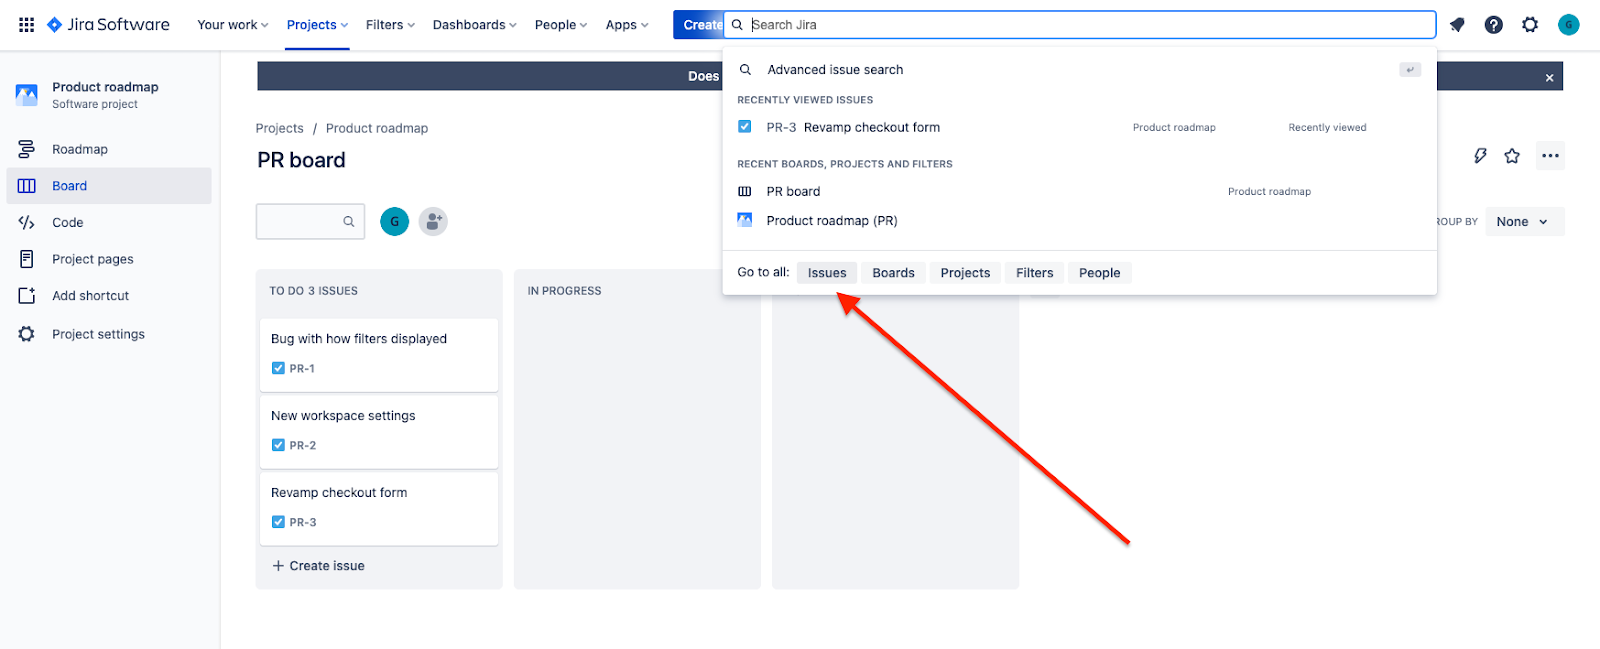Go to all Projects
This screenshot has width=1600, height=649.
click(965, 273)
